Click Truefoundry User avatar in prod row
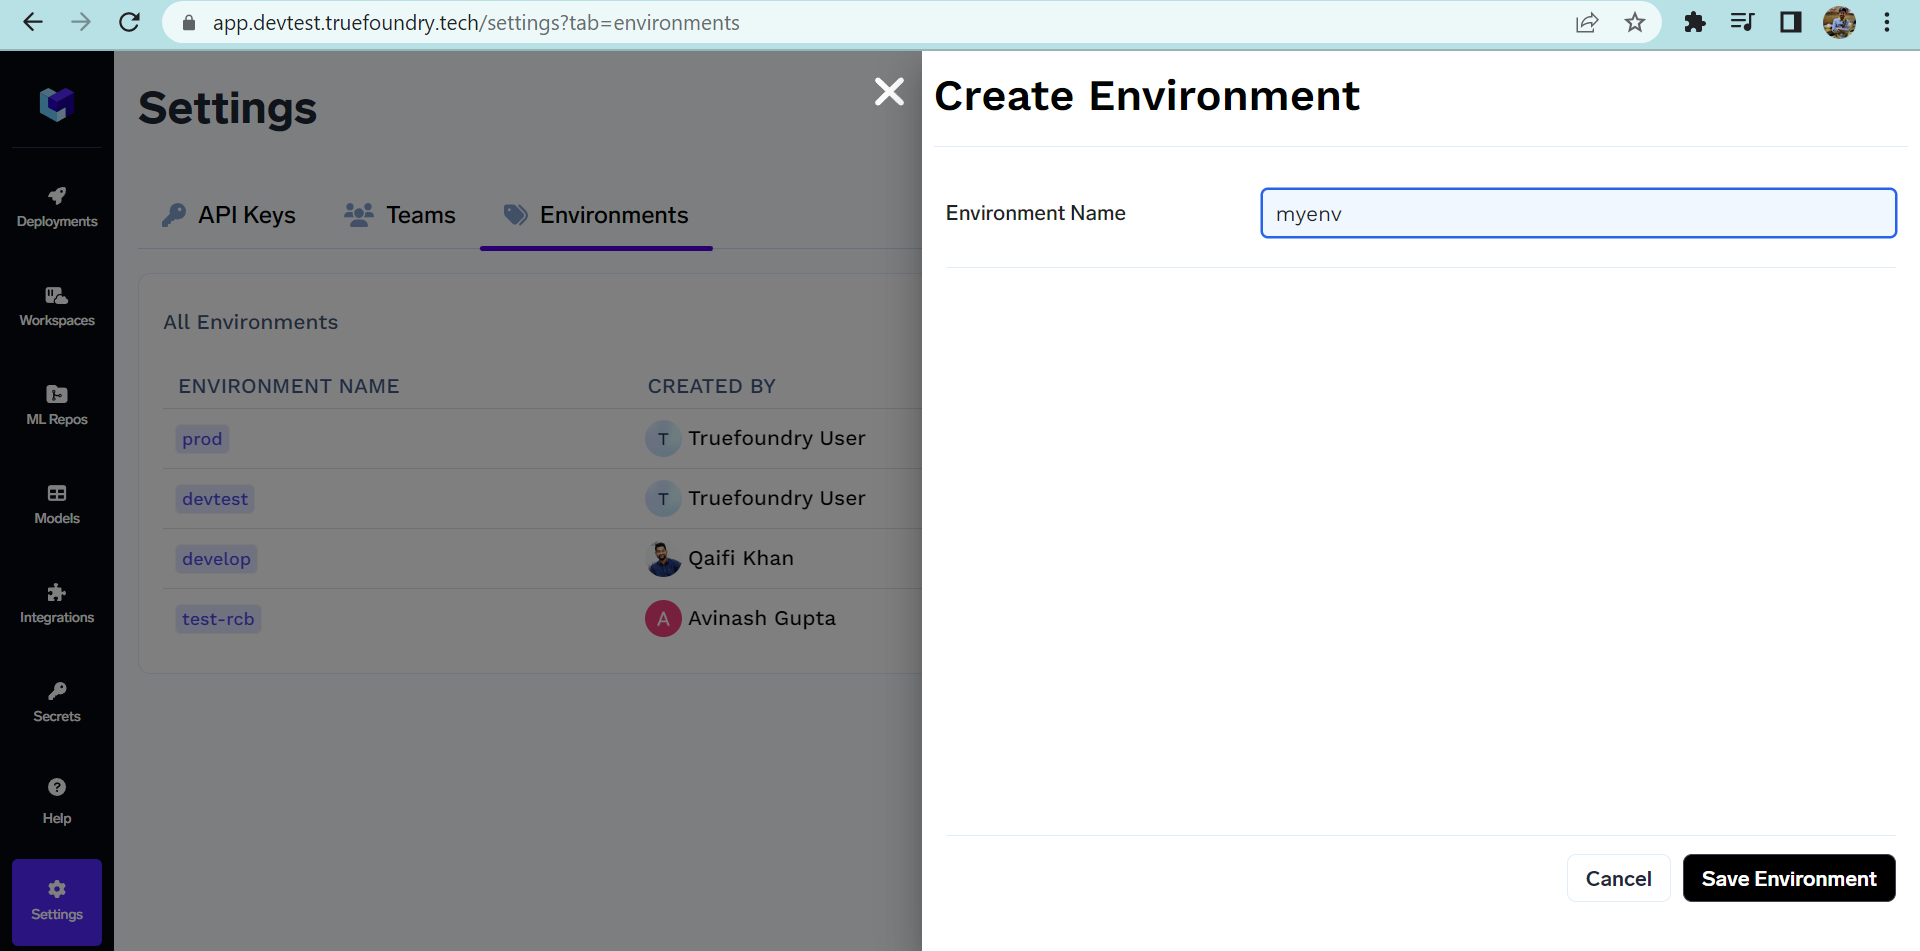Image resolution: width=1920 pixels, height=951 pixels. [x=663, y=439]
